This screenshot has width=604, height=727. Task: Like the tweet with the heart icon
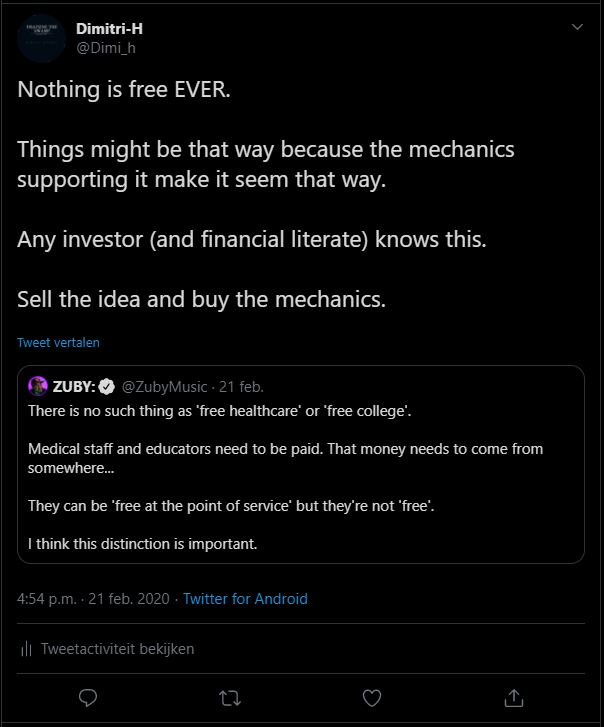click(x=372, y=696)
